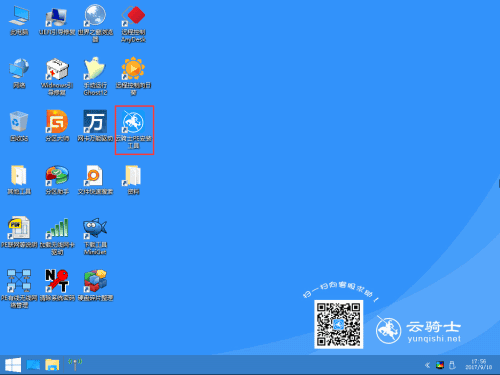Open the AnyDesk remote control shortcut
This screenshot has width=500, height=375.
coord(133,23)
